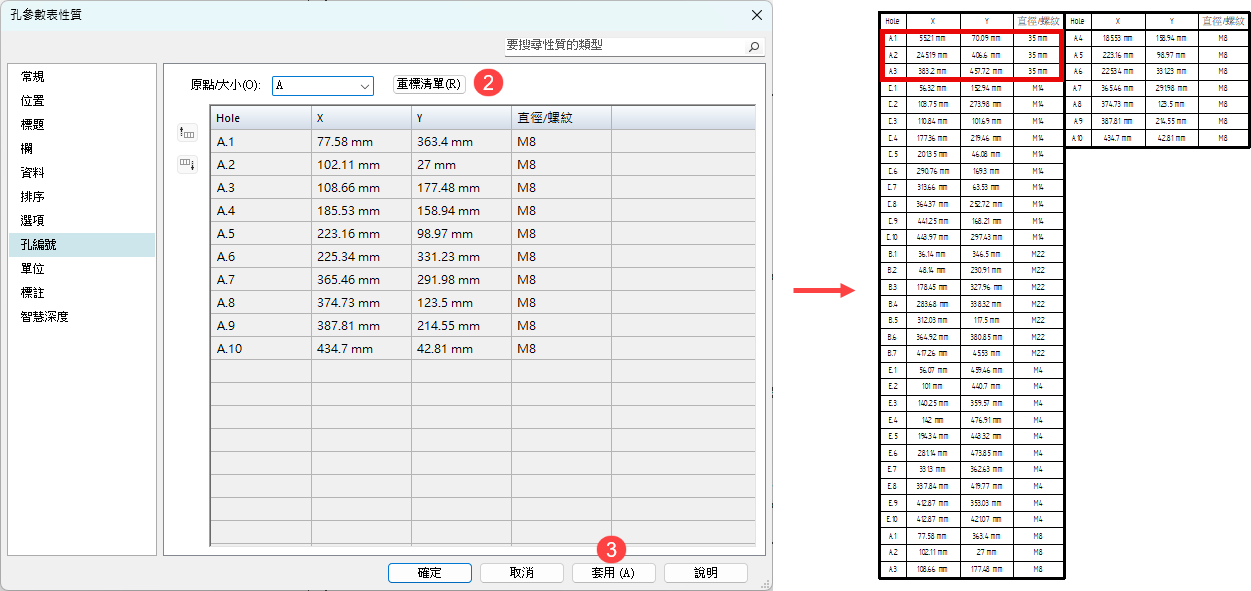Click the move row down icon

click(187, 164)
